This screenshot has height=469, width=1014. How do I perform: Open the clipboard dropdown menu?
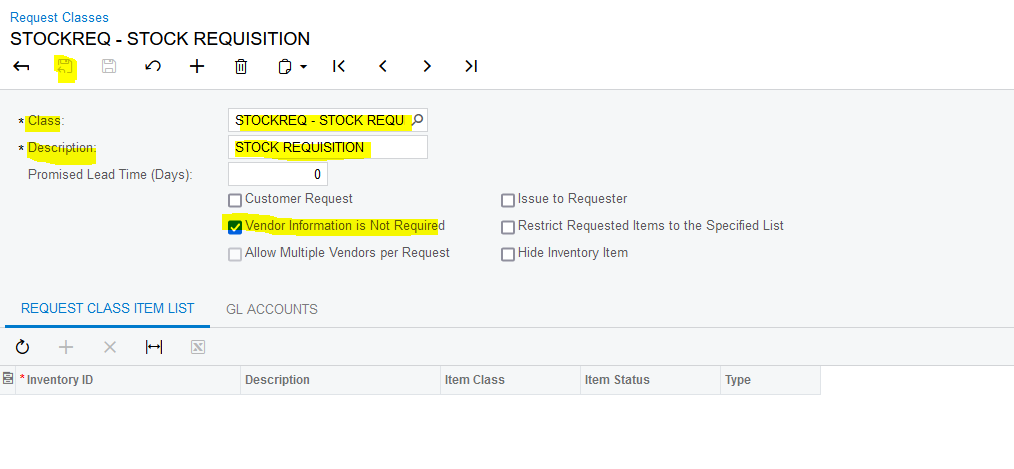[292, 67]
